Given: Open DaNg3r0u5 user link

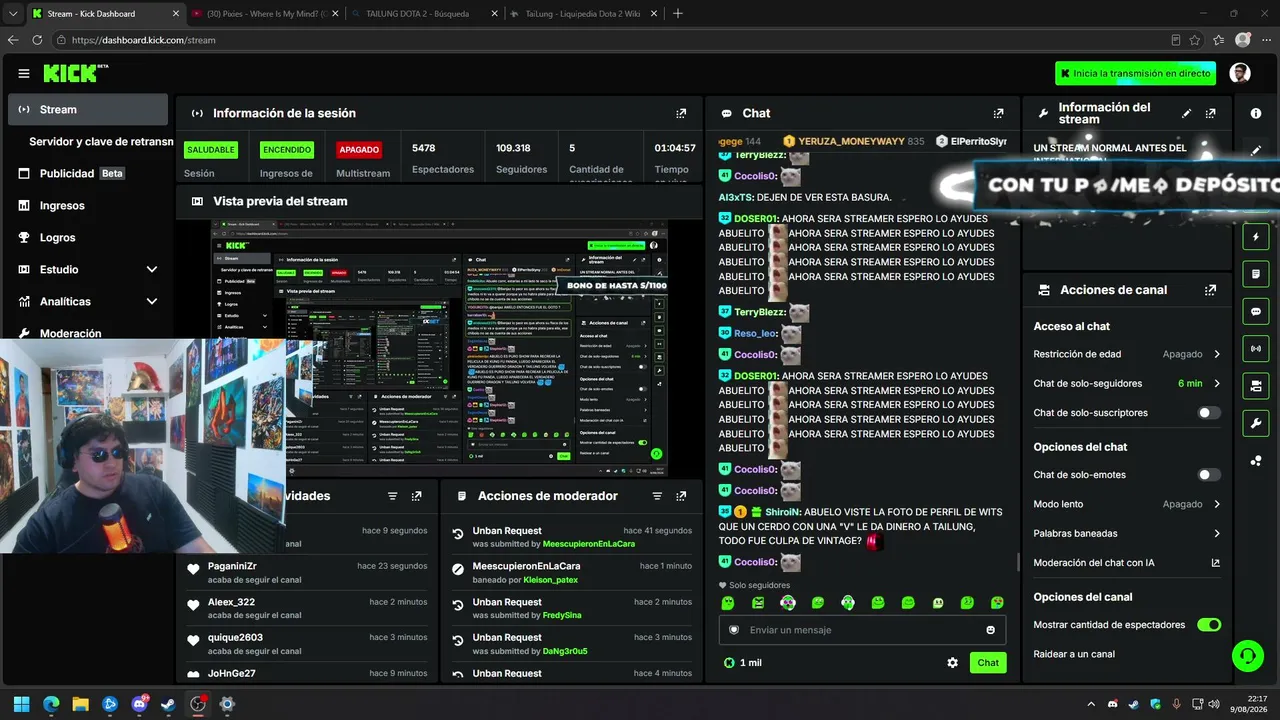Looking at the screenshot, I should point(565,651).
